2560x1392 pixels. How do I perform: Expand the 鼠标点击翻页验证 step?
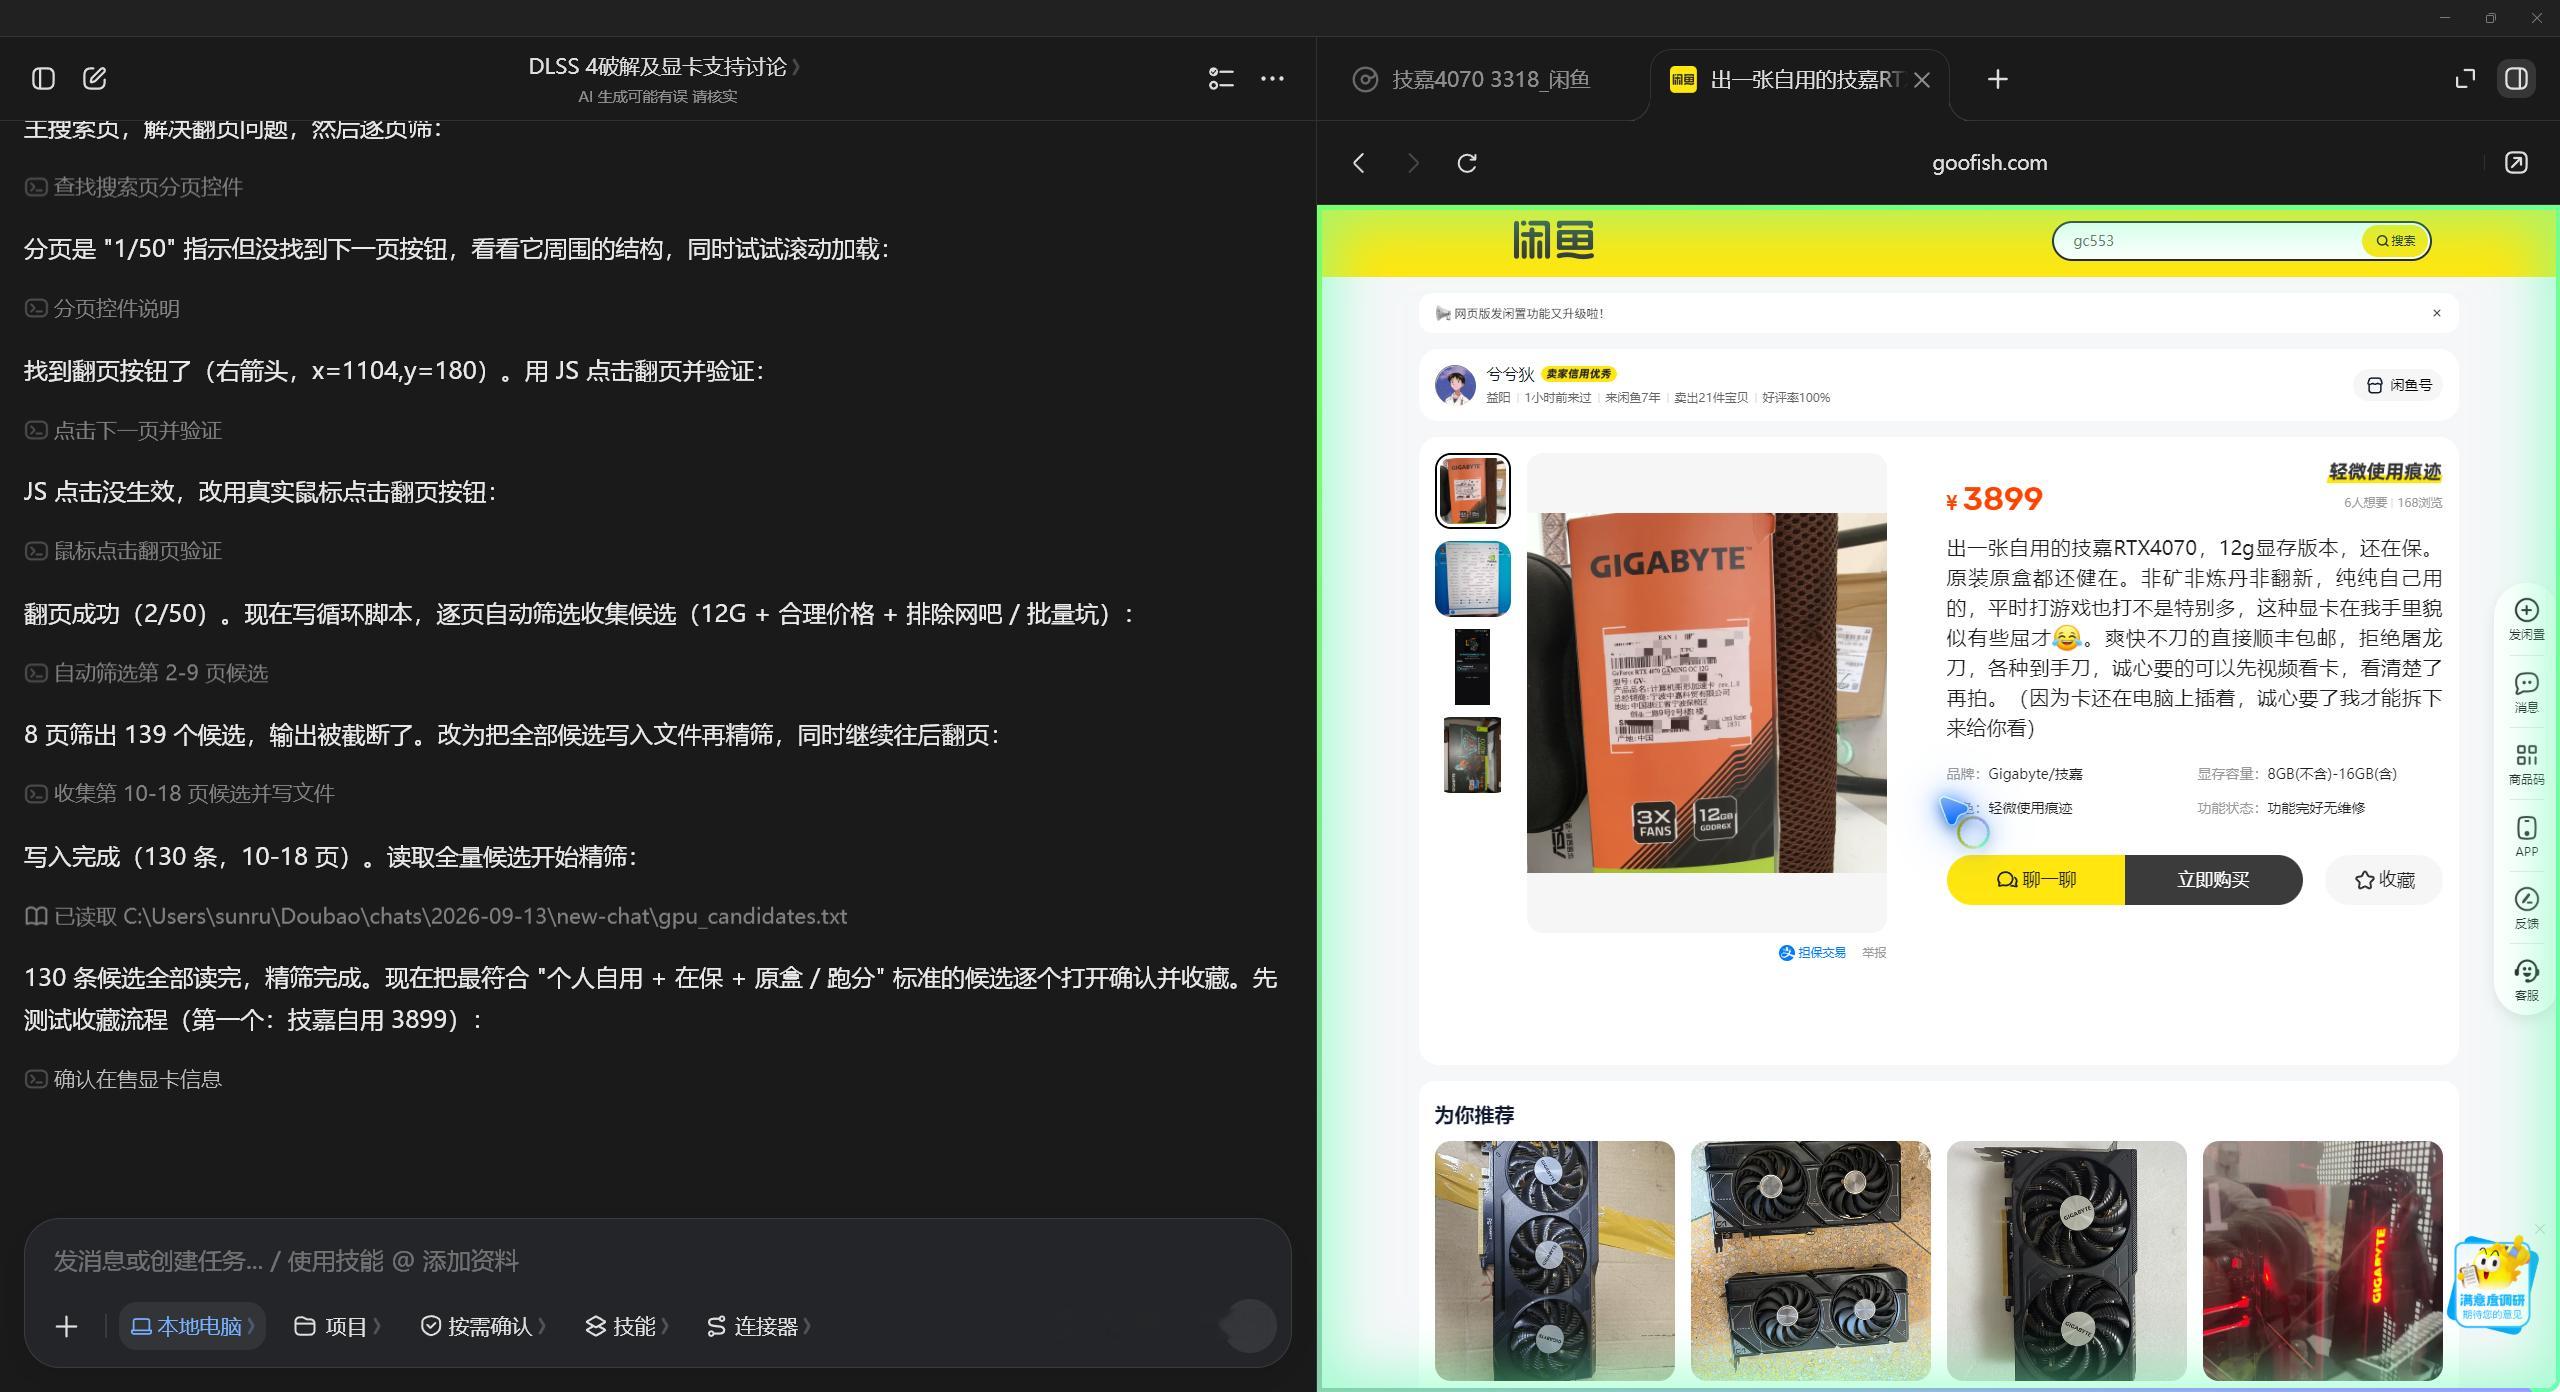pos(123,551)
